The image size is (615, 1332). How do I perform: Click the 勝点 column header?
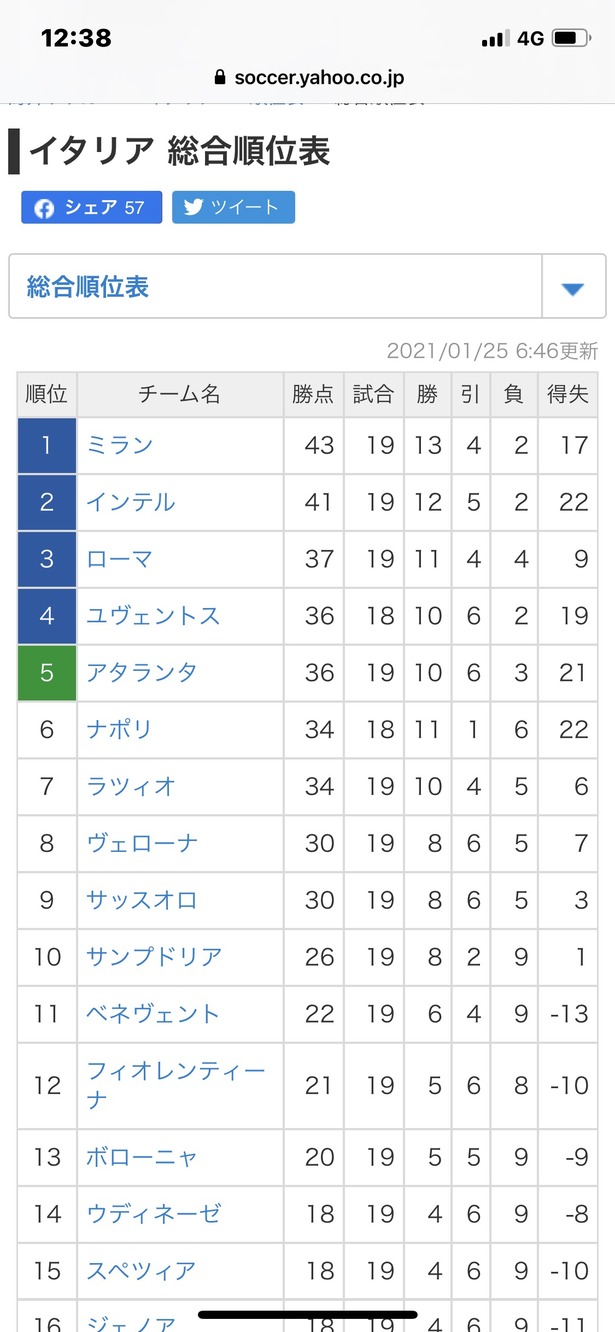(x=313, y=395)
